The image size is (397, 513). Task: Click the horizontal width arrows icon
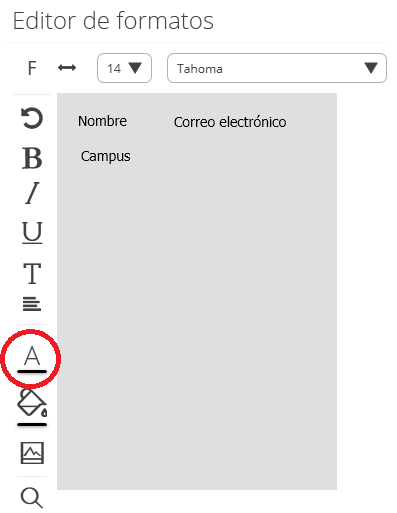coord(67,68)
